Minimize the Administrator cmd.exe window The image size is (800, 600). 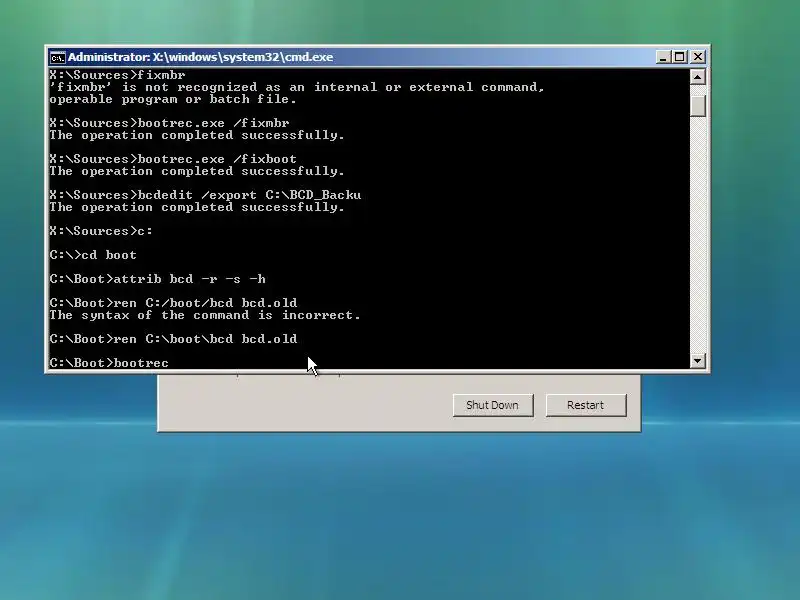pos(662,57)
